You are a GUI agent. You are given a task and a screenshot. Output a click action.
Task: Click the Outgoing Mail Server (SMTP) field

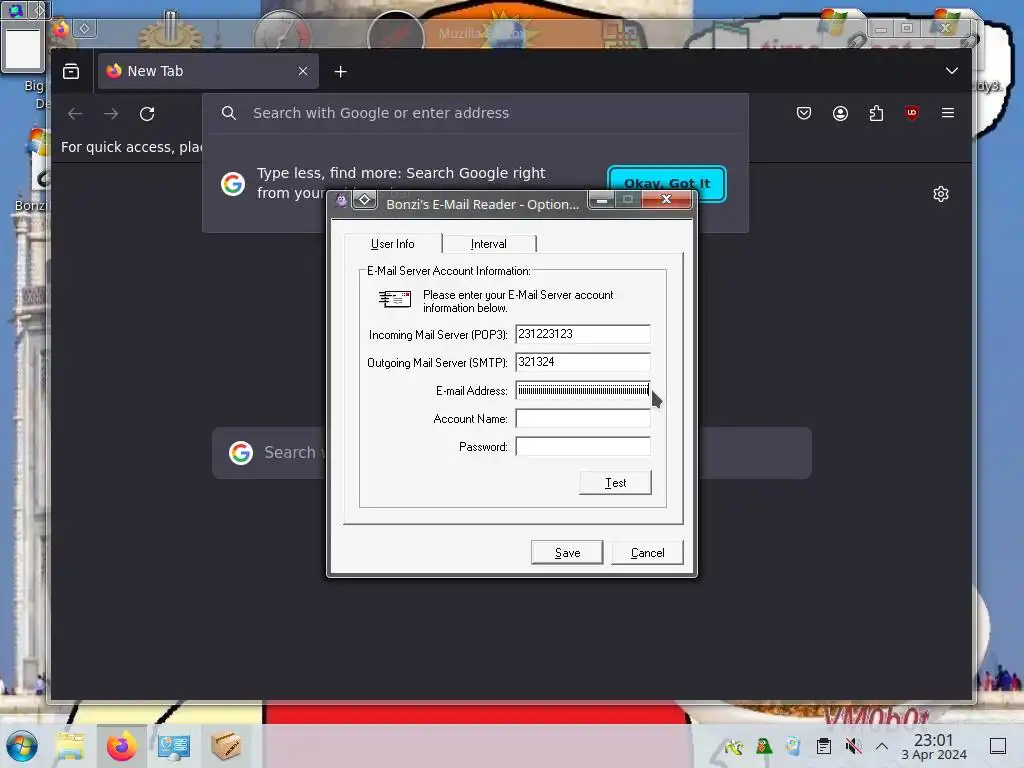coord(583,362)
